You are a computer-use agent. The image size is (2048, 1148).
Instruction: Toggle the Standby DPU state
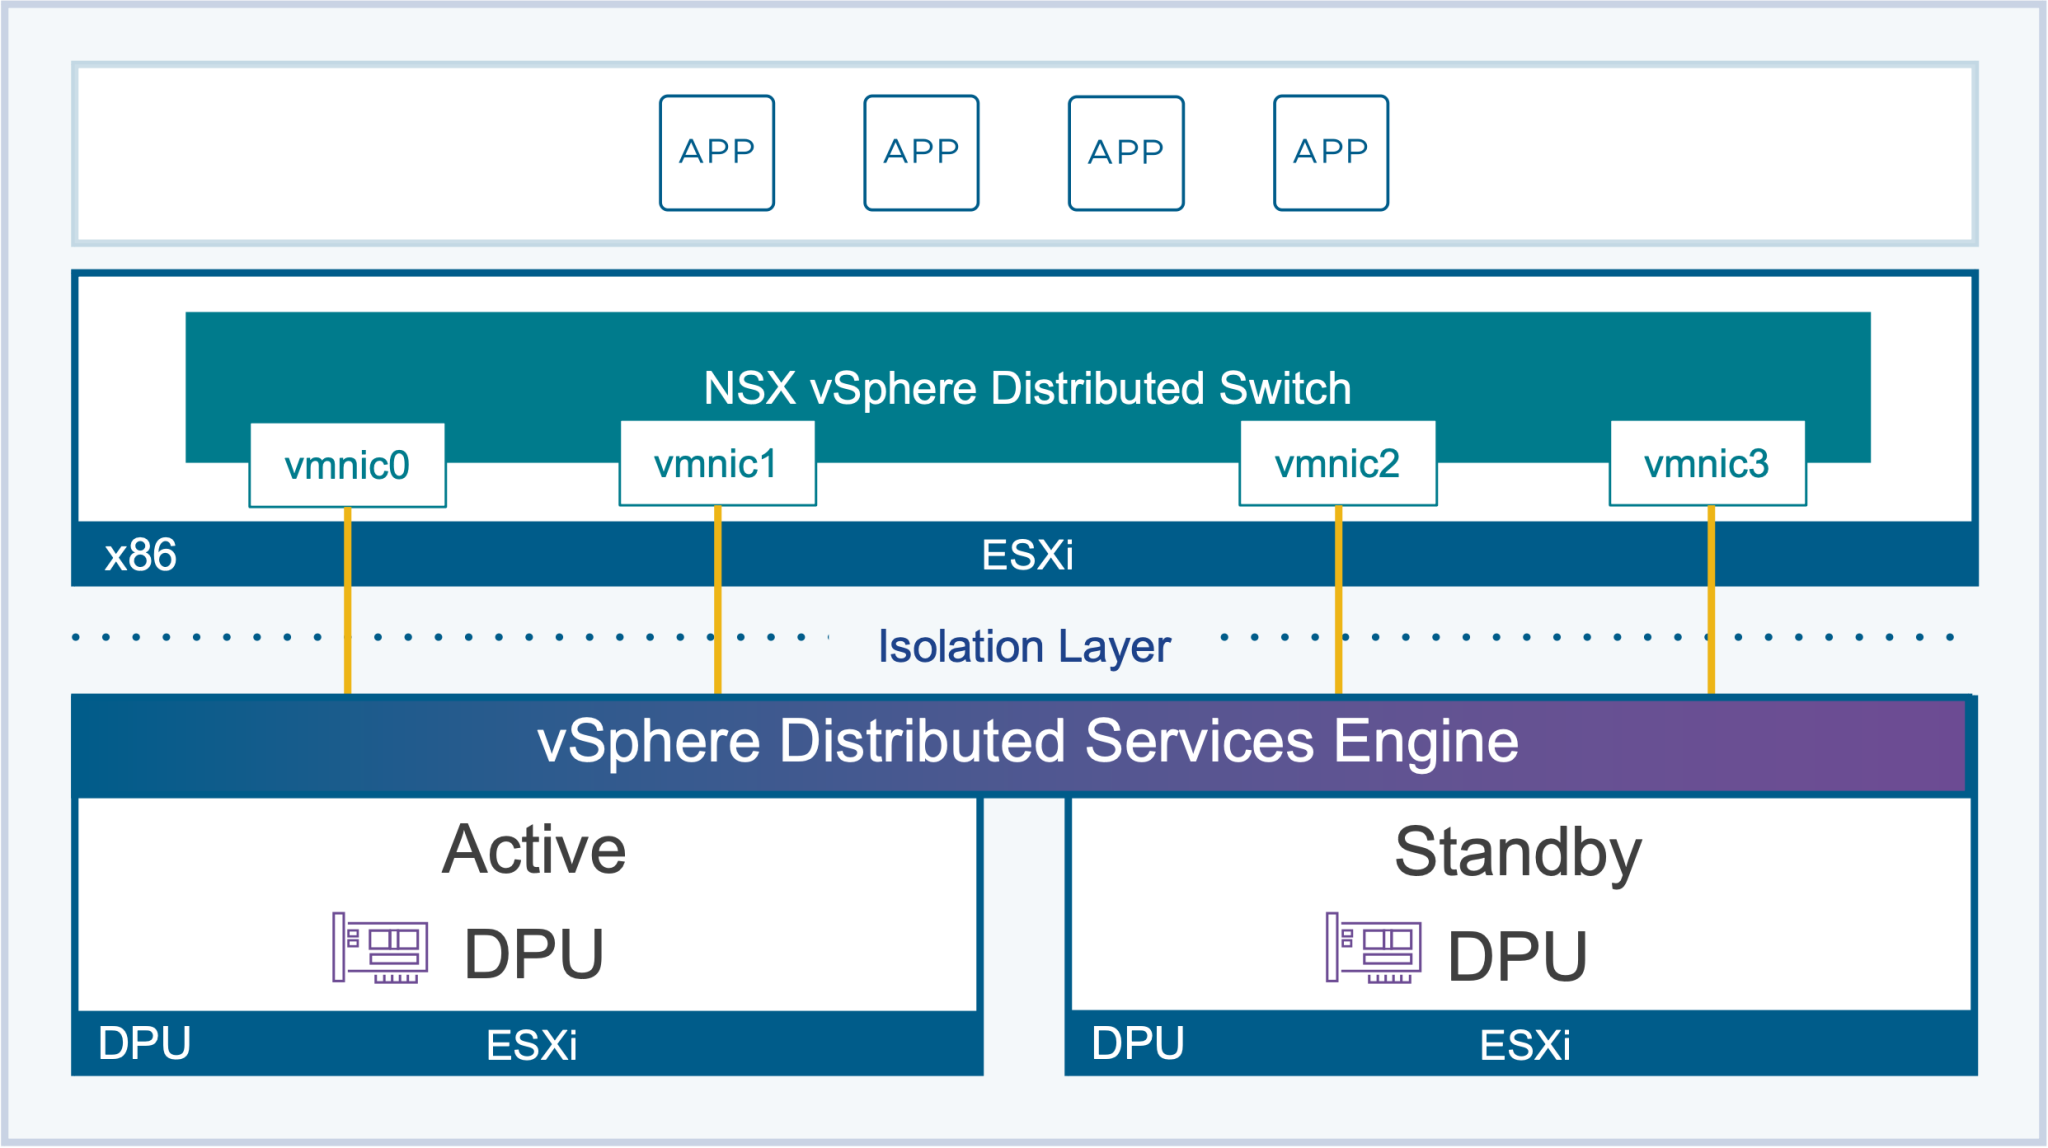click(x=1519, y=852)
